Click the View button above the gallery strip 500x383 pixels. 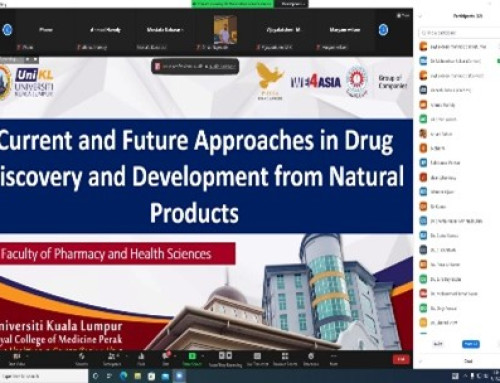coord(403,15)
